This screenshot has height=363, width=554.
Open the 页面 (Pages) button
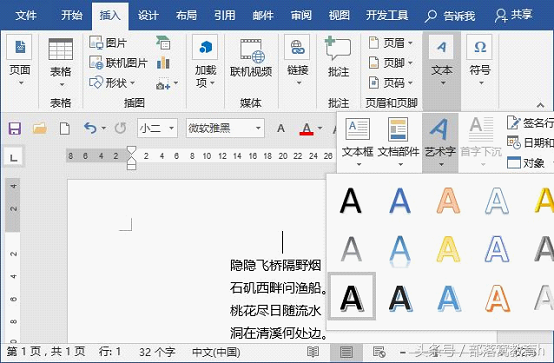pos(20,61)
